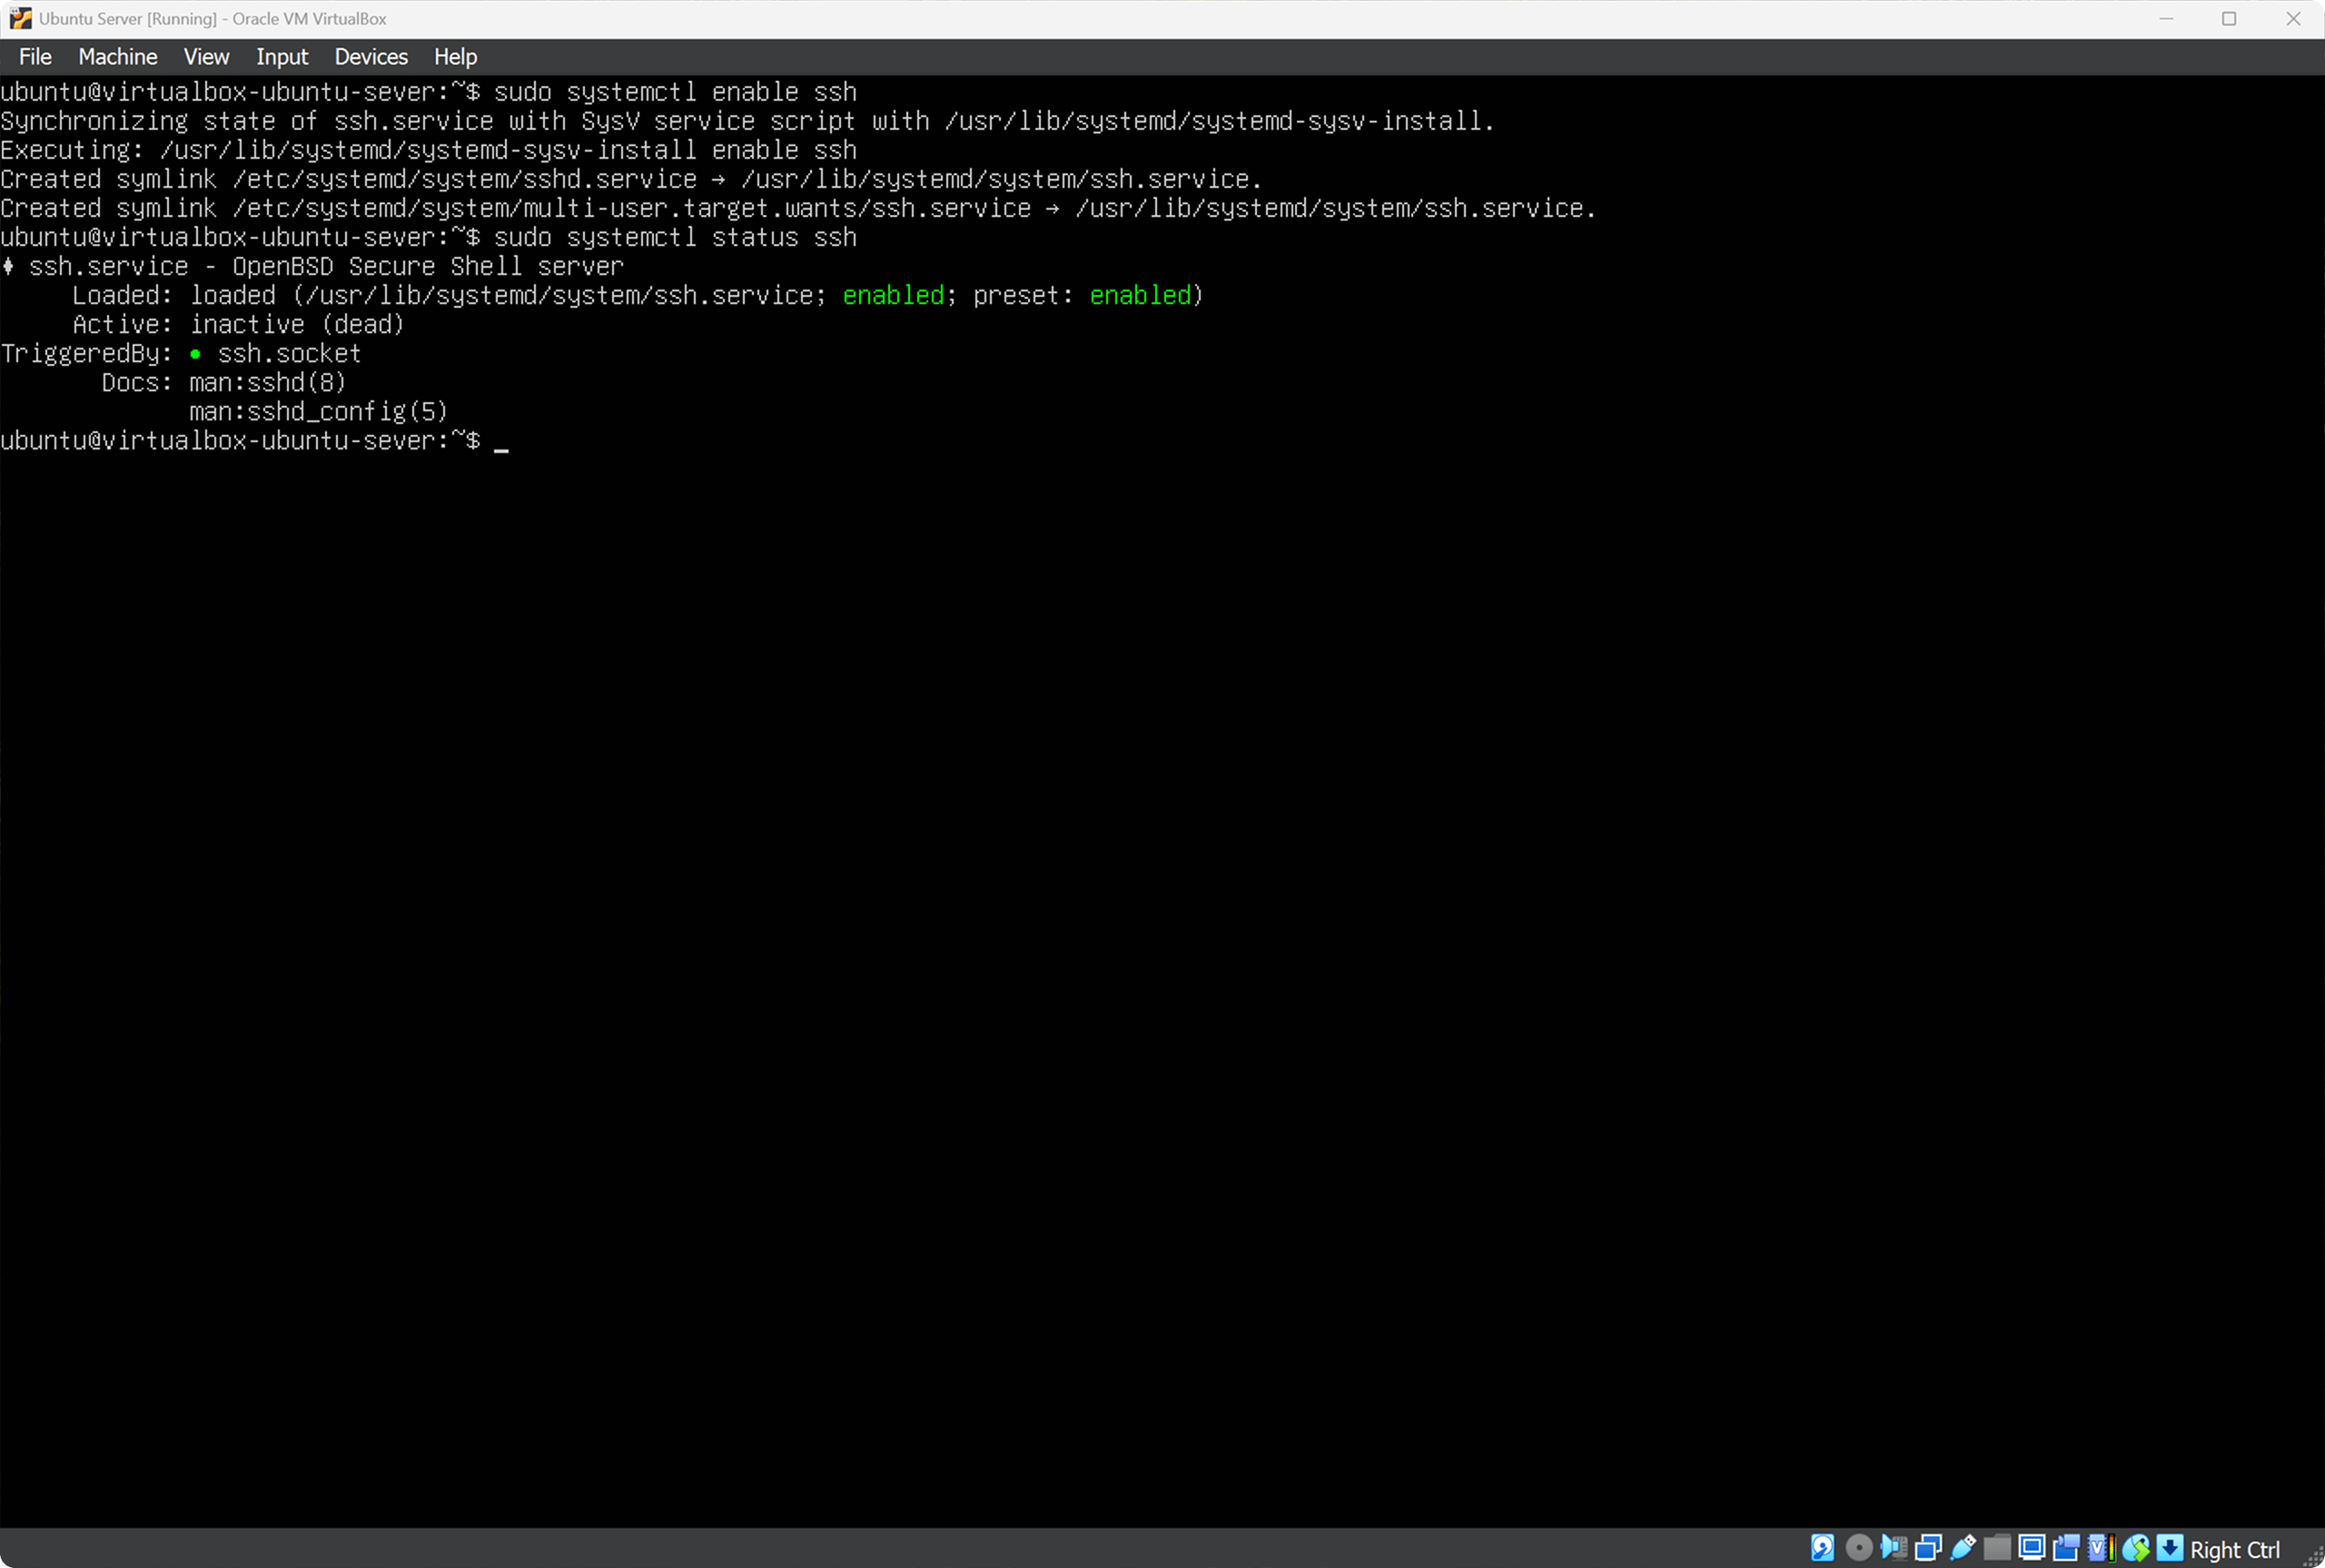Click the keyboard capture arrow icon
Screen dimensions: 2325x1568
pos(2169,1548)
